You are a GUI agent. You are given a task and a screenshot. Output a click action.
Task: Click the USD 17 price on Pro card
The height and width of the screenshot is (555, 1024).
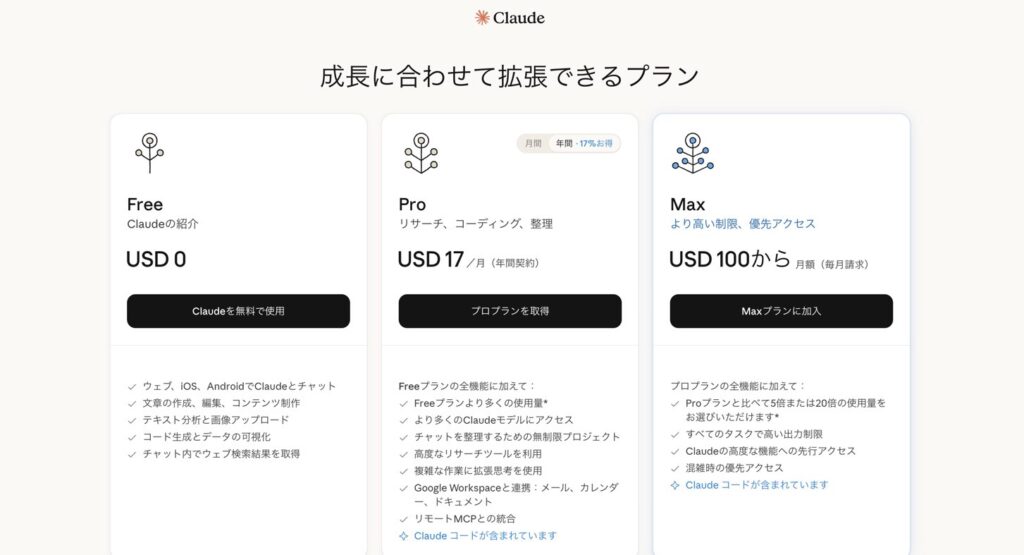(430, 260)
